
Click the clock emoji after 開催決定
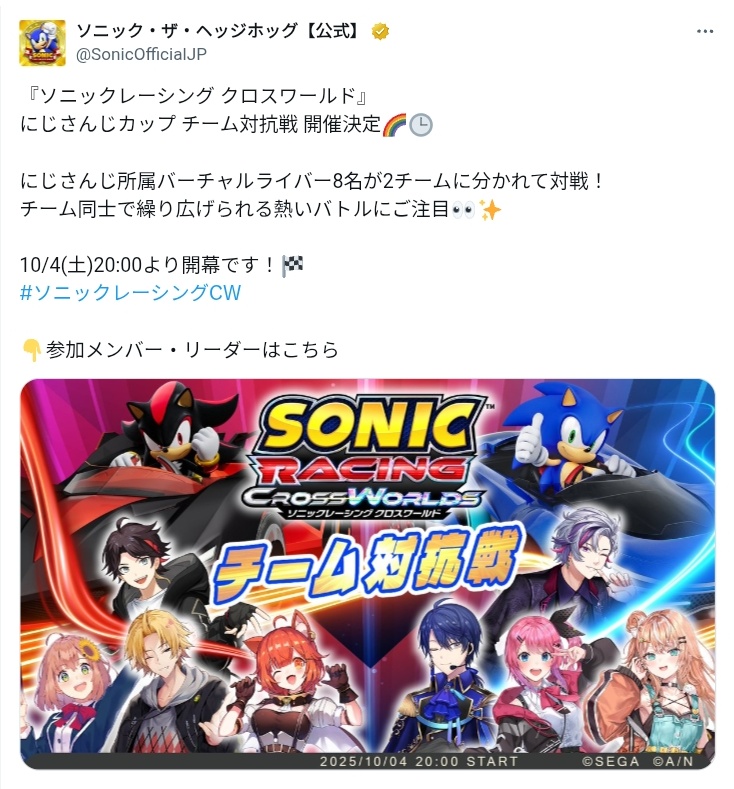[421, 125]
